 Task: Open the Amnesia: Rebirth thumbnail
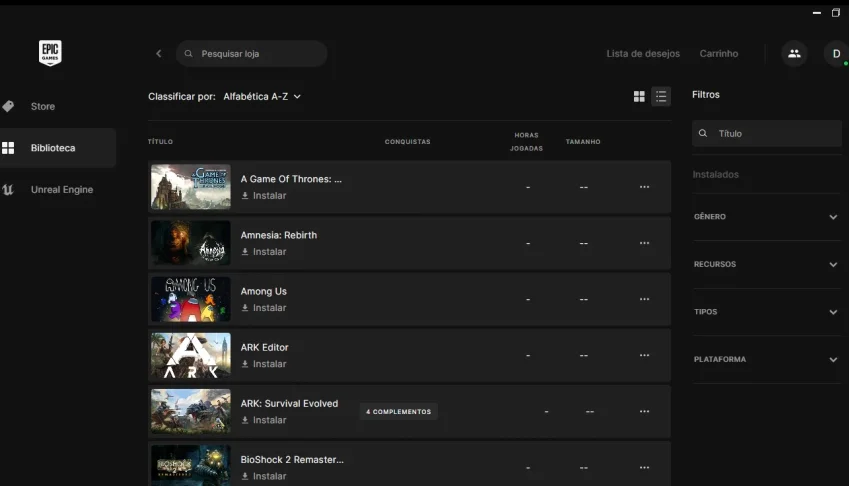click(x=191, y=243)
